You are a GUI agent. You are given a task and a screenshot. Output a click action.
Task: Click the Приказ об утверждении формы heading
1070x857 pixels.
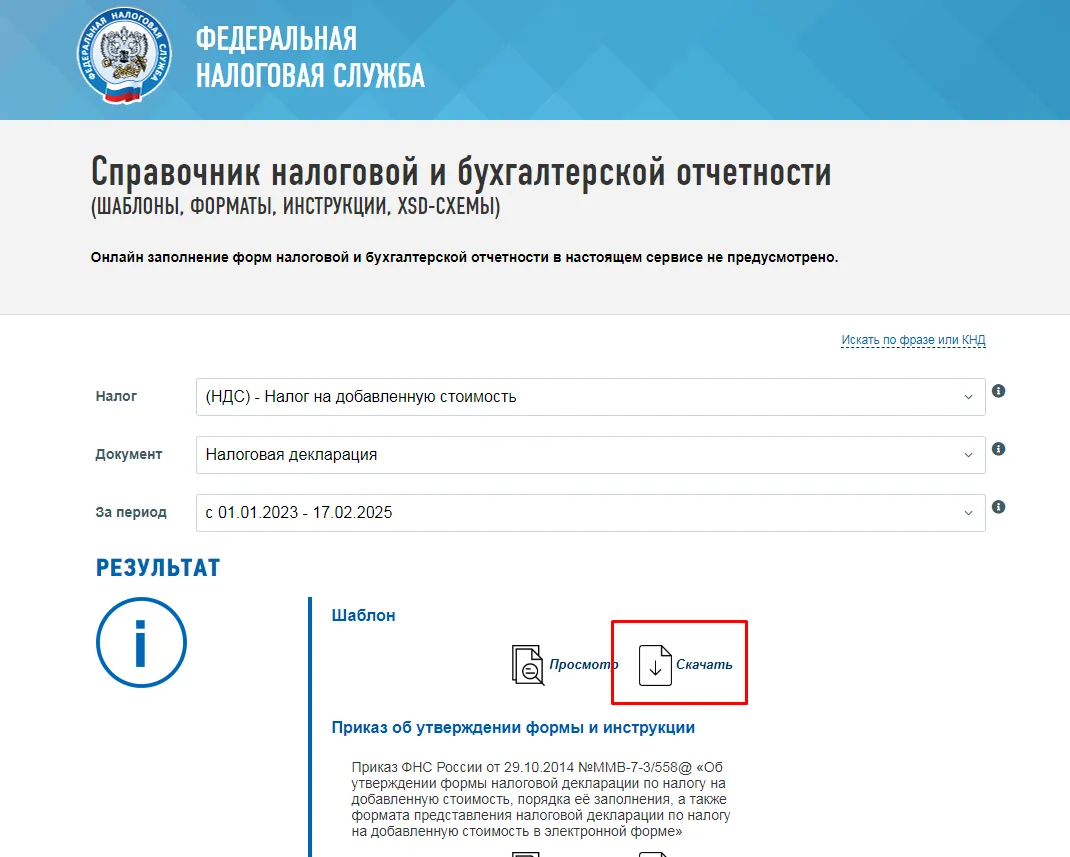[x=513, y=727]
